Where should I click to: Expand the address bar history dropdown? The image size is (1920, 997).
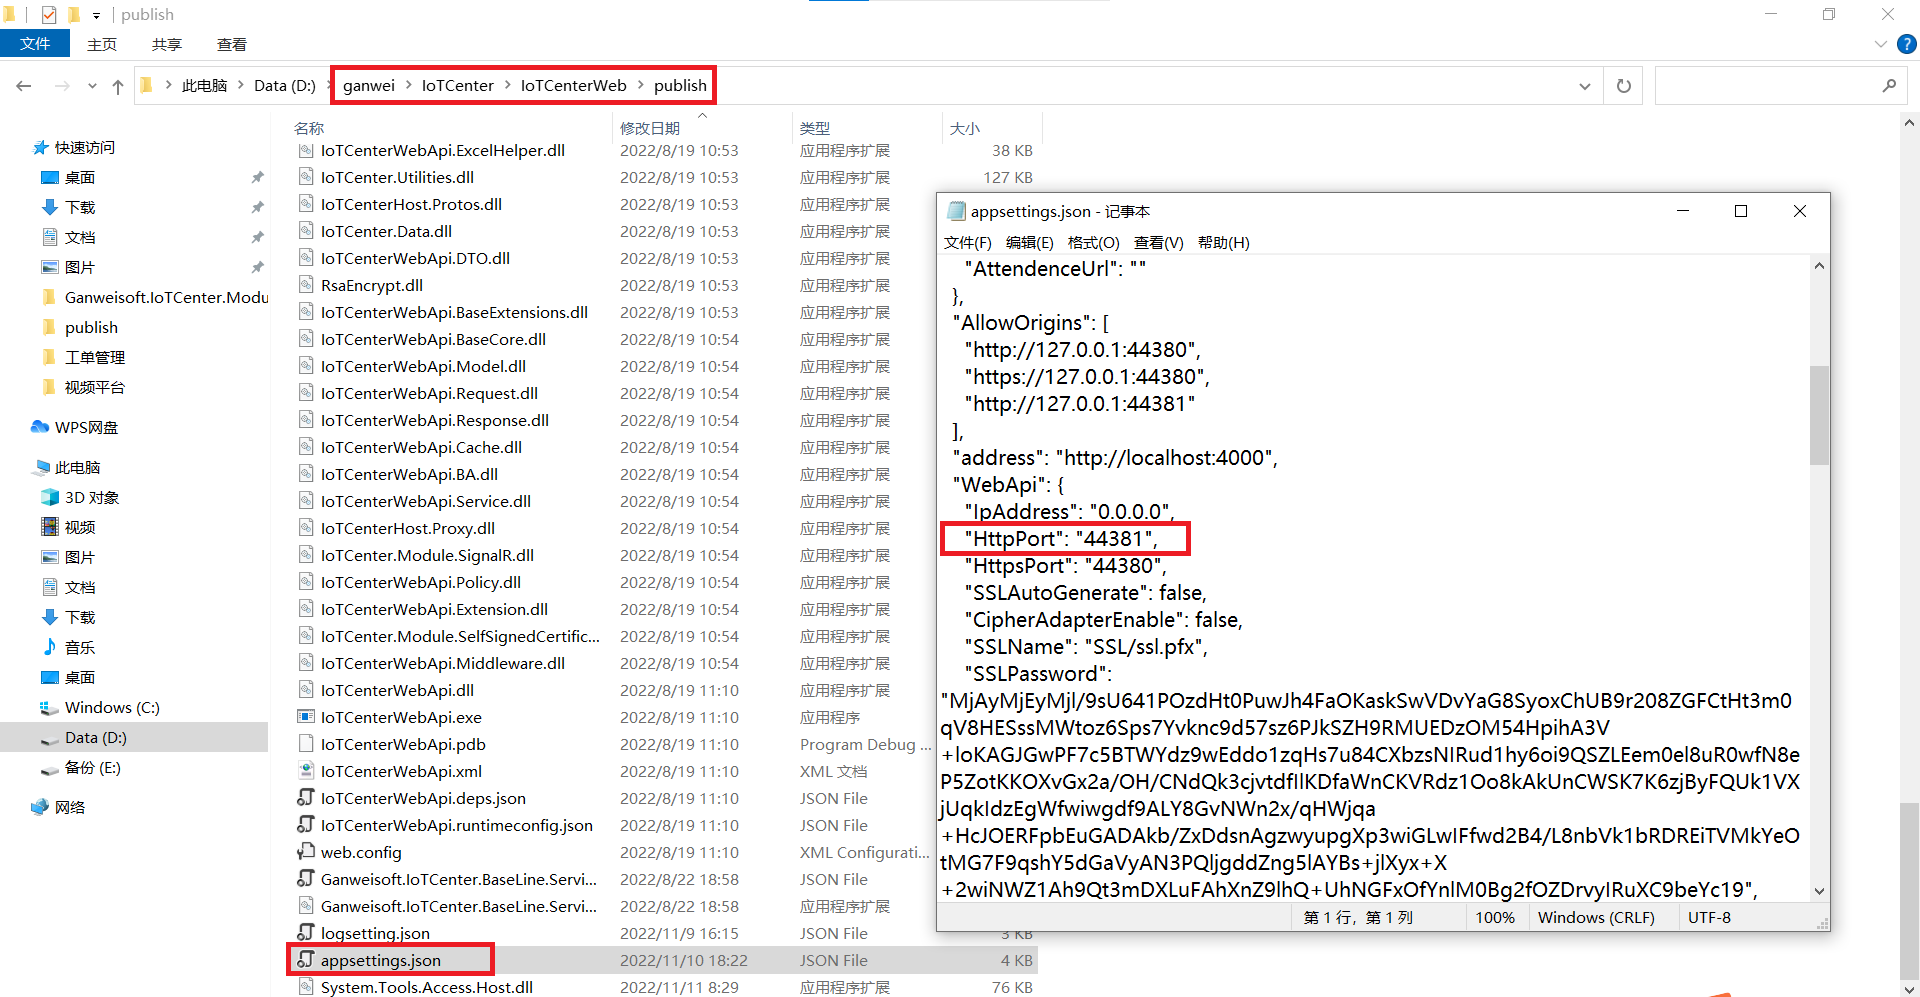click(x=1585, y=86)
